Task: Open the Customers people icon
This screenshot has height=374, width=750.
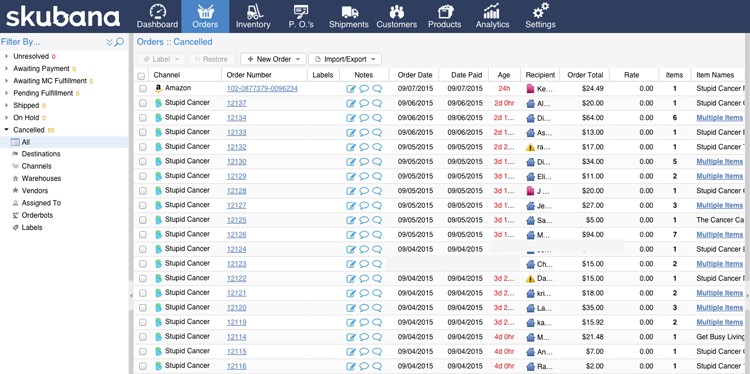Action: [397, 11]
